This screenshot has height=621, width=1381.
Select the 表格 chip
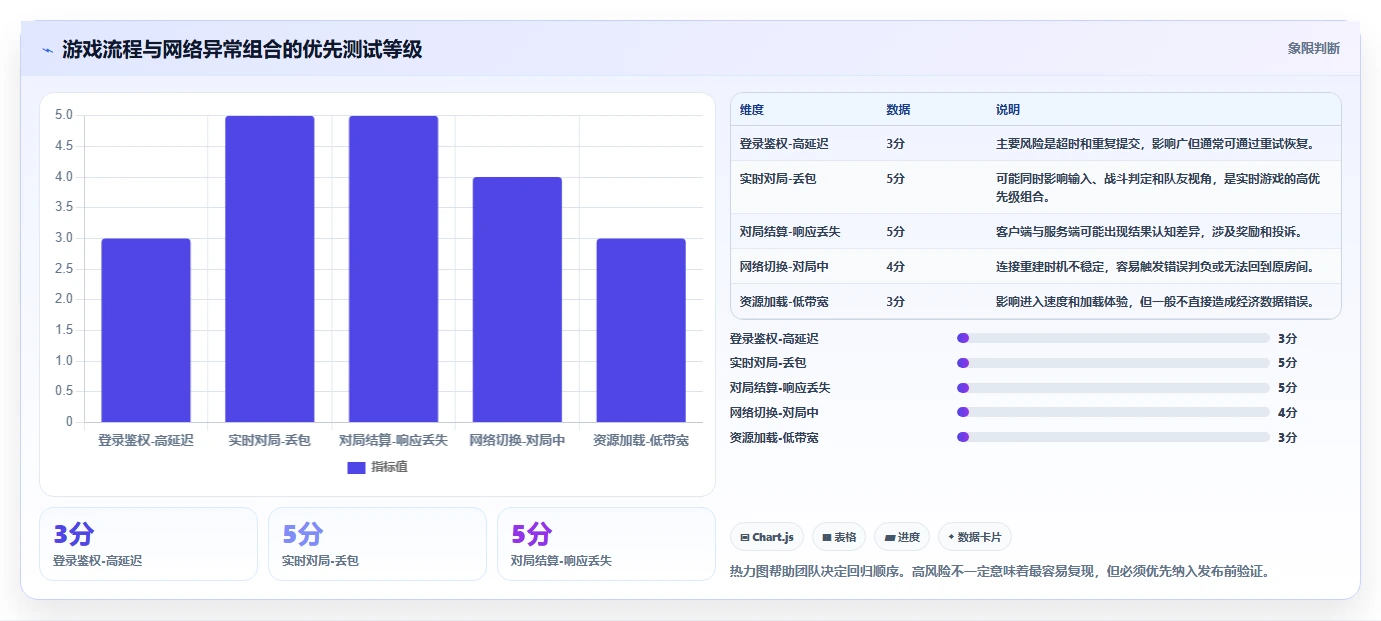click(838, 537)
